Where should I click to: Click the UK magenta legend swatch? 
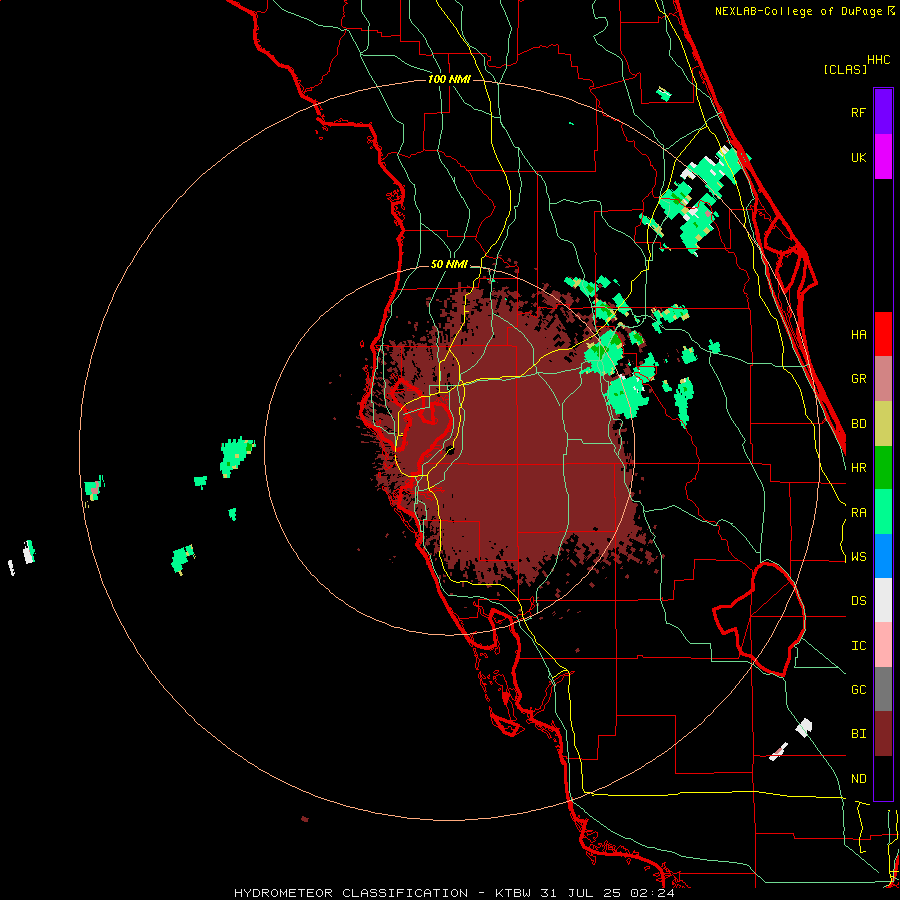click(883, 157)
